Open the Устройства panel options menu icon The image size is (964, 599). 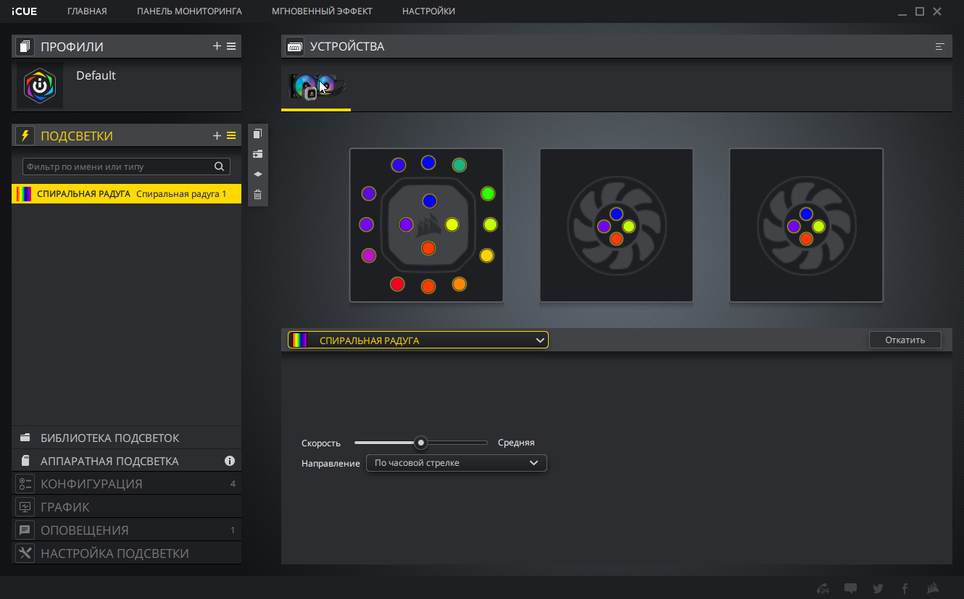click(x=939, y=47)
